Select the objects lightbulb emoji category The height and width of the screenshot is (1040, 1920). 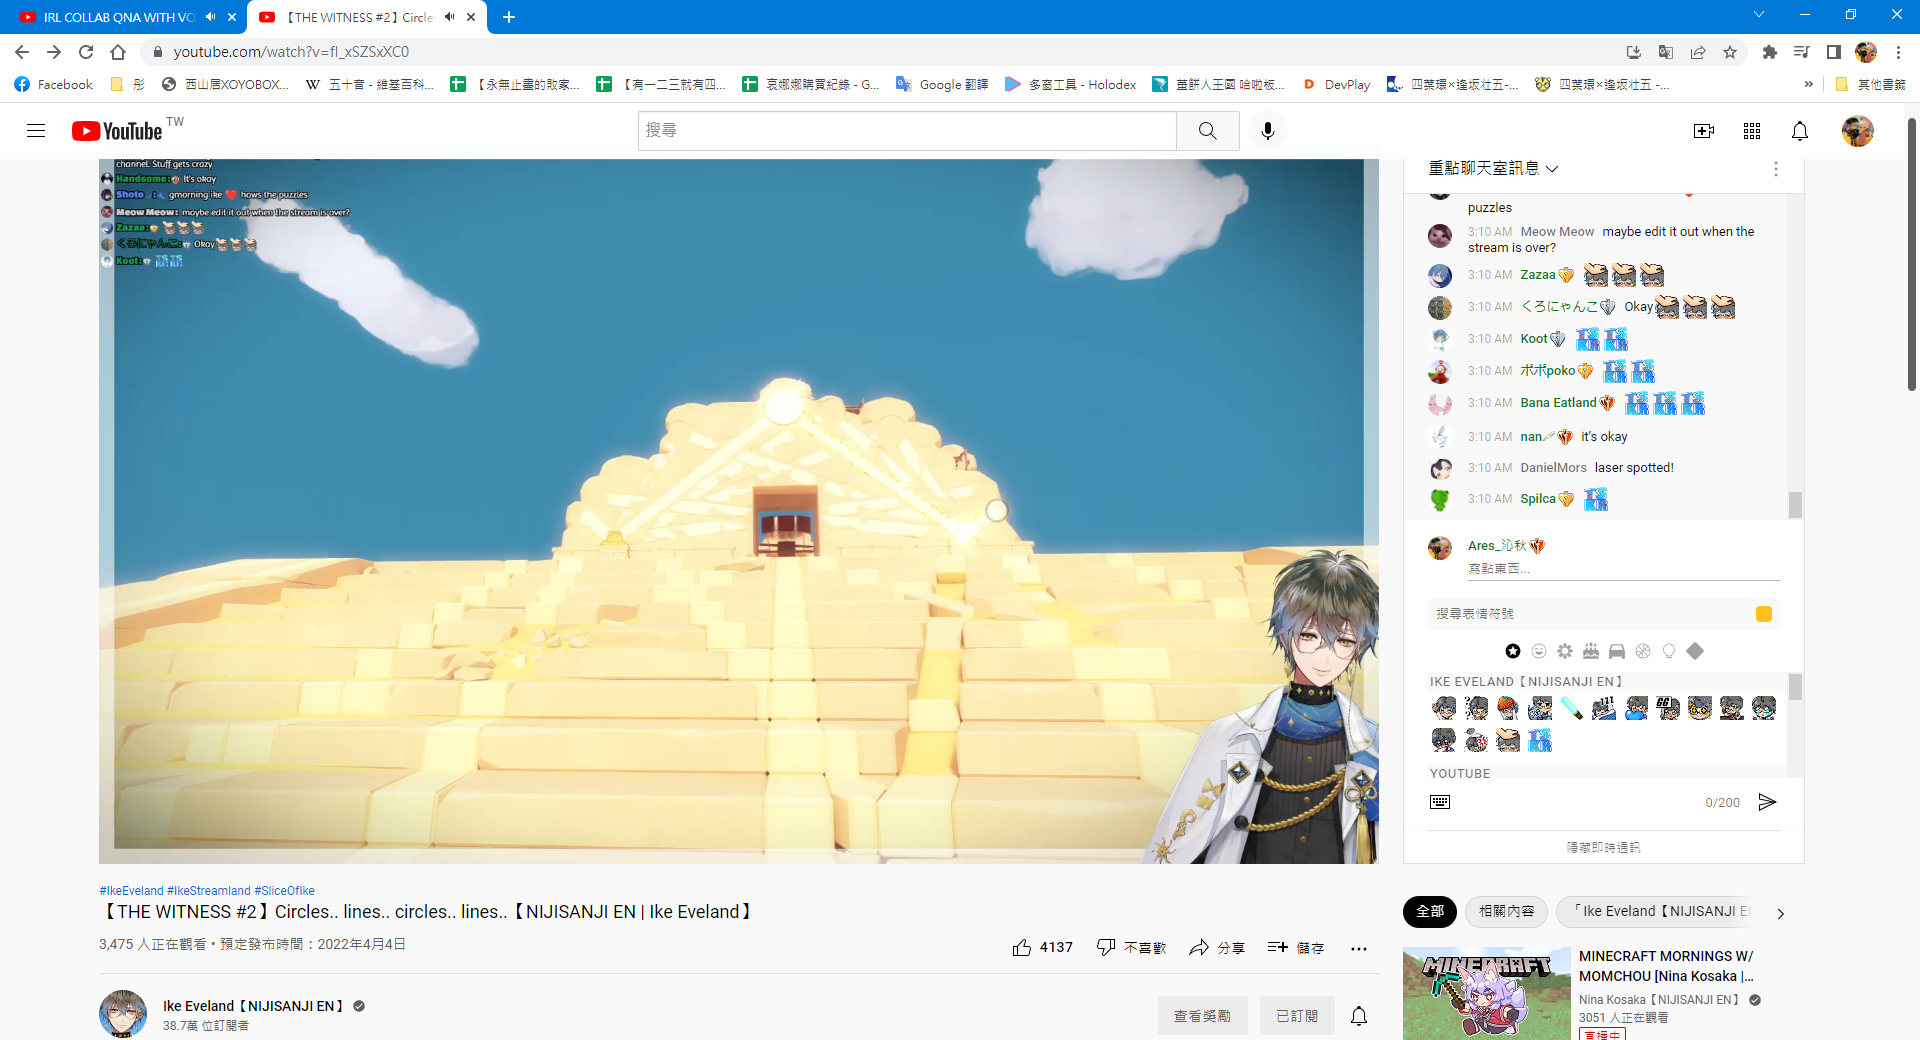pyautogui.click(x=1669, y=651)
